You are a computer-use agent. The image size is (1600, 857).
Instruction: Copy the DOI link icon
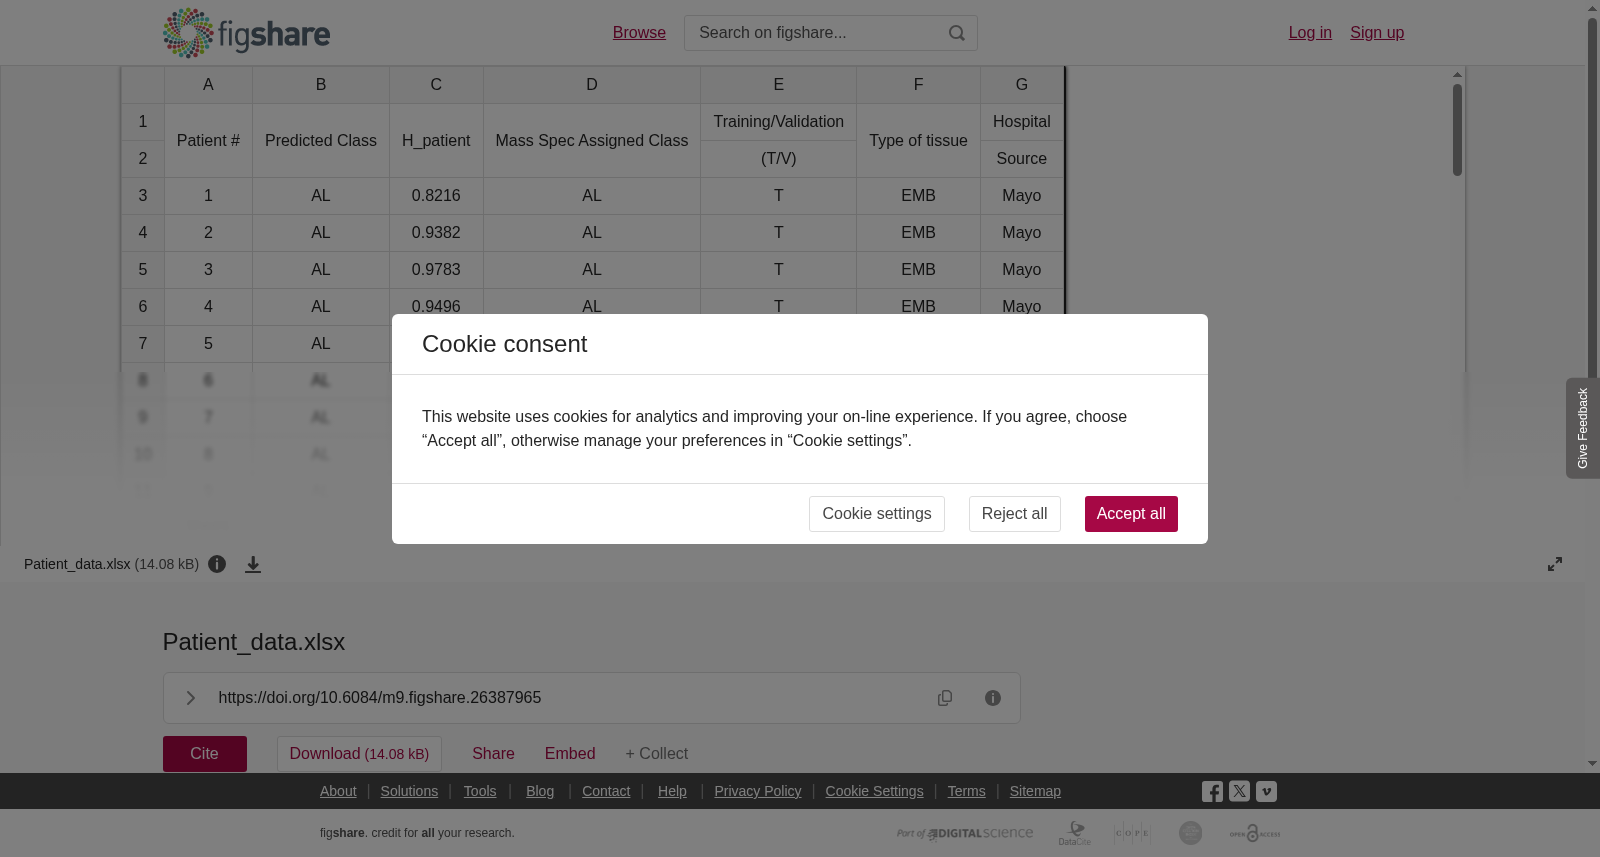pos(945,698)
